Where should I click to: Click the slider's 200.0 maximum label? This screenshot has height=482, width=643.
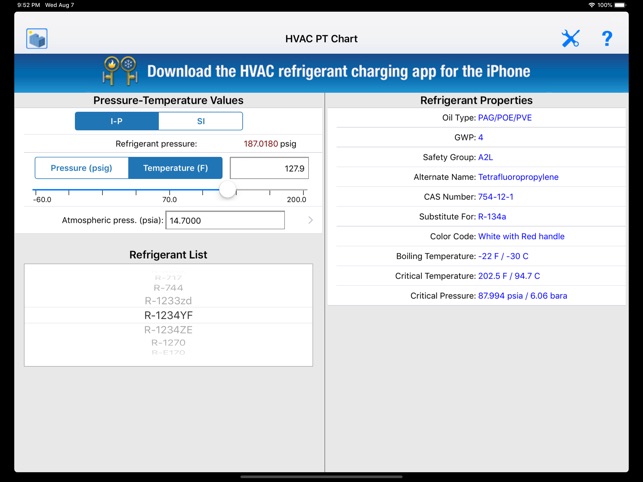(x=296, y=200)
